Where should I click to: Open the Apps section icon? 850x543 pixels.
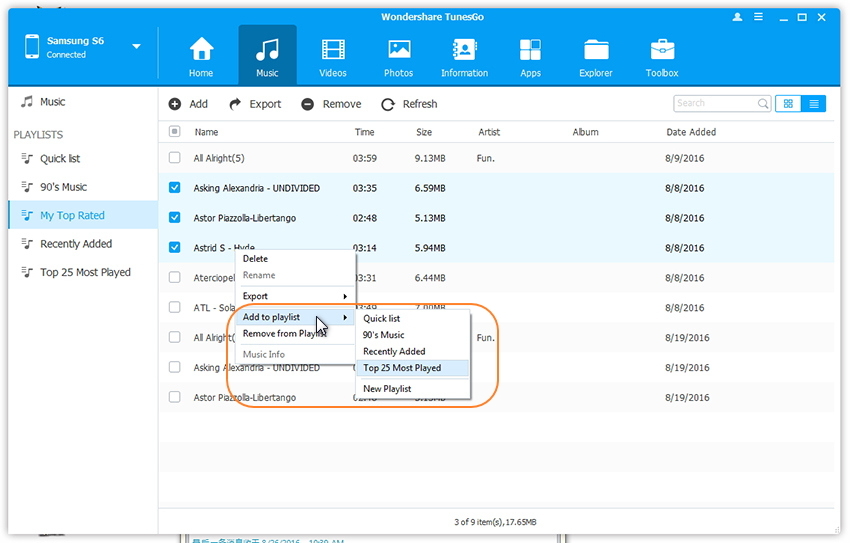(530, 50)
